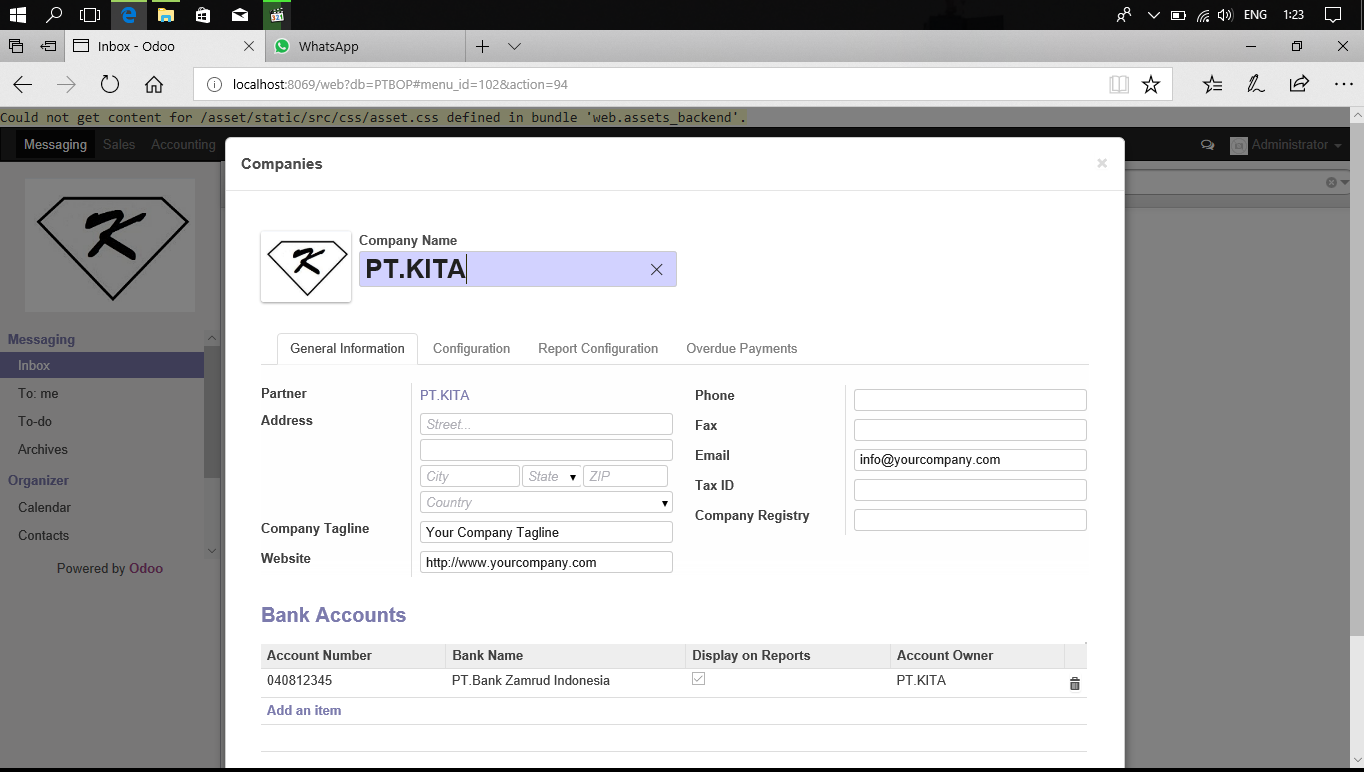Image resolution: width=1364 pixels, height=772 pixels.
Task: Add page to favorites with star icon
Action: (1151, 85)
